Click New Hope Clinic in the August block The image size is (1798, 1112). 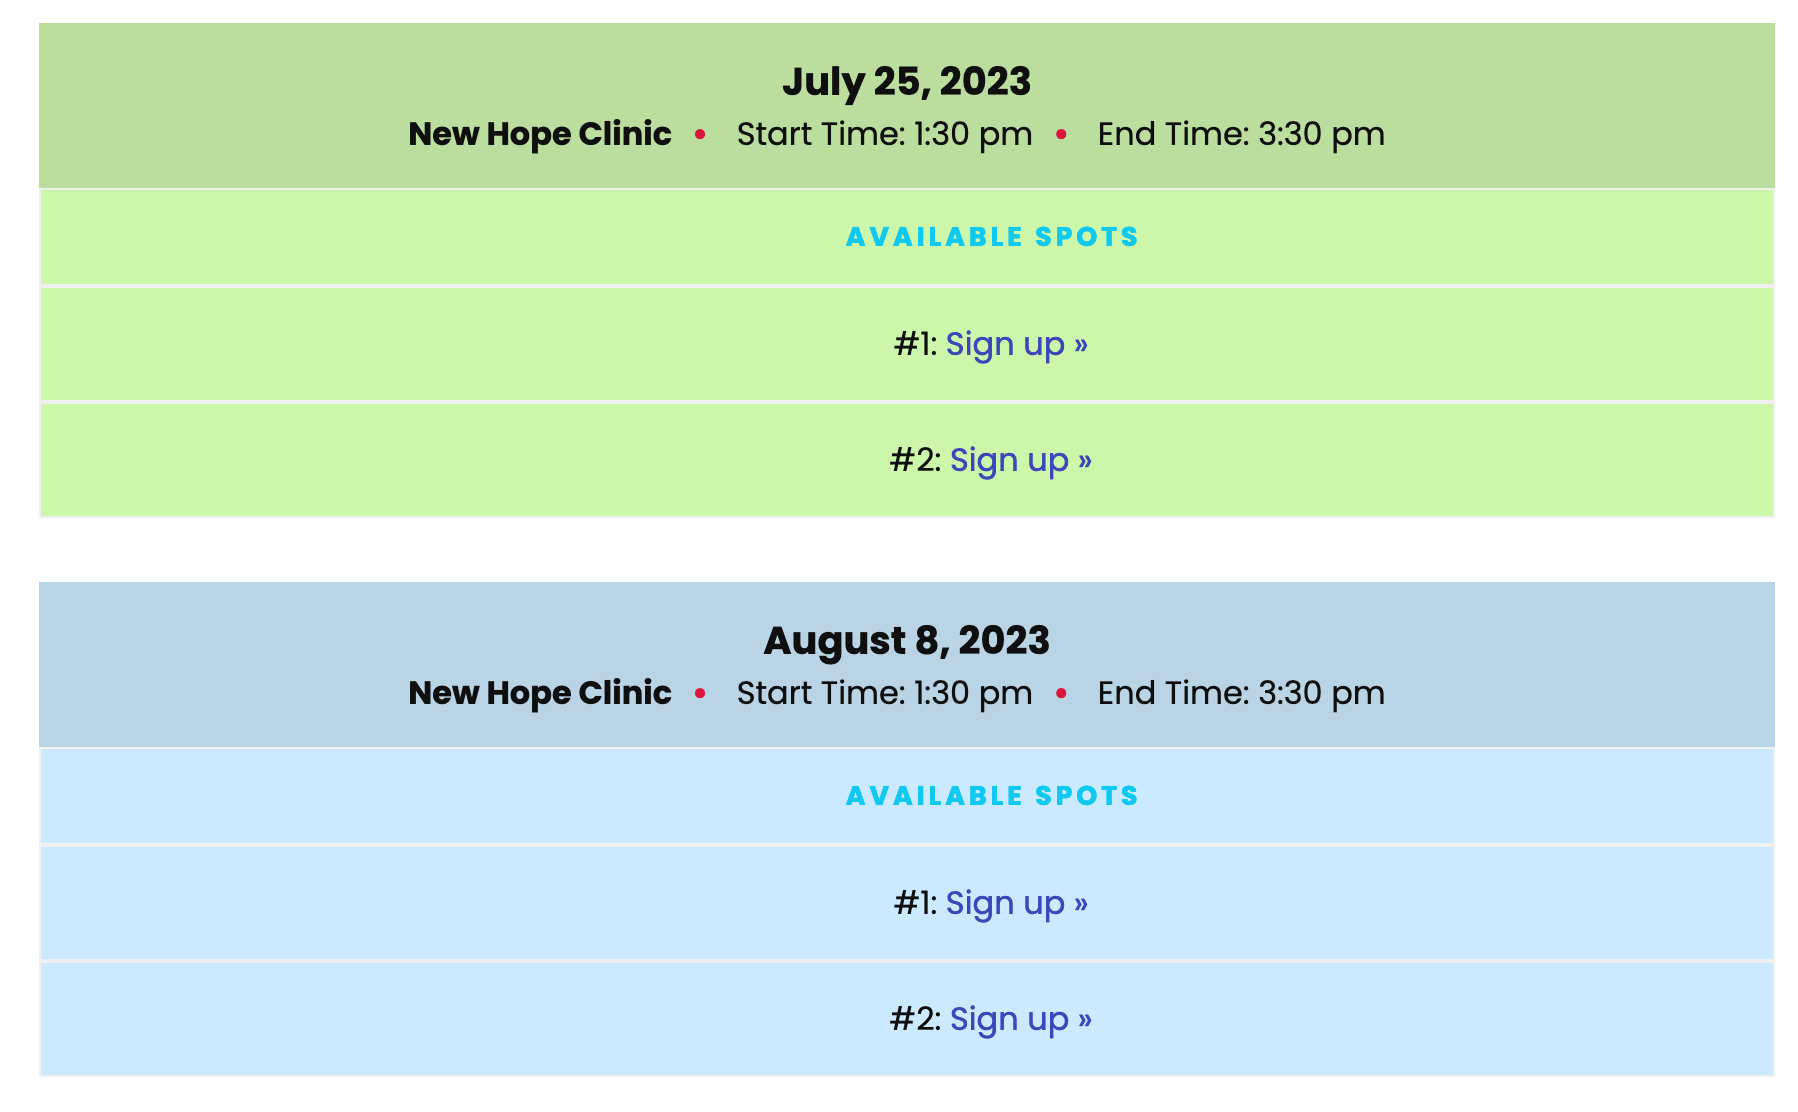[540, 693]
